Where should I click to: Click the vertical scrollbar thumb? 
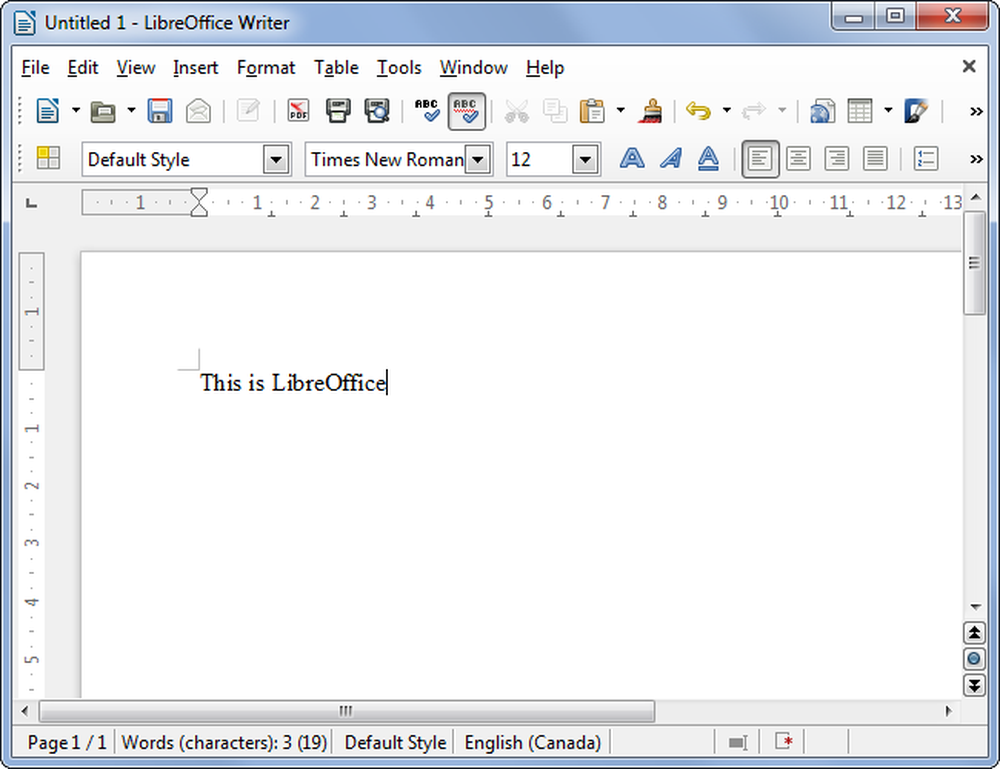coord(974,263)
